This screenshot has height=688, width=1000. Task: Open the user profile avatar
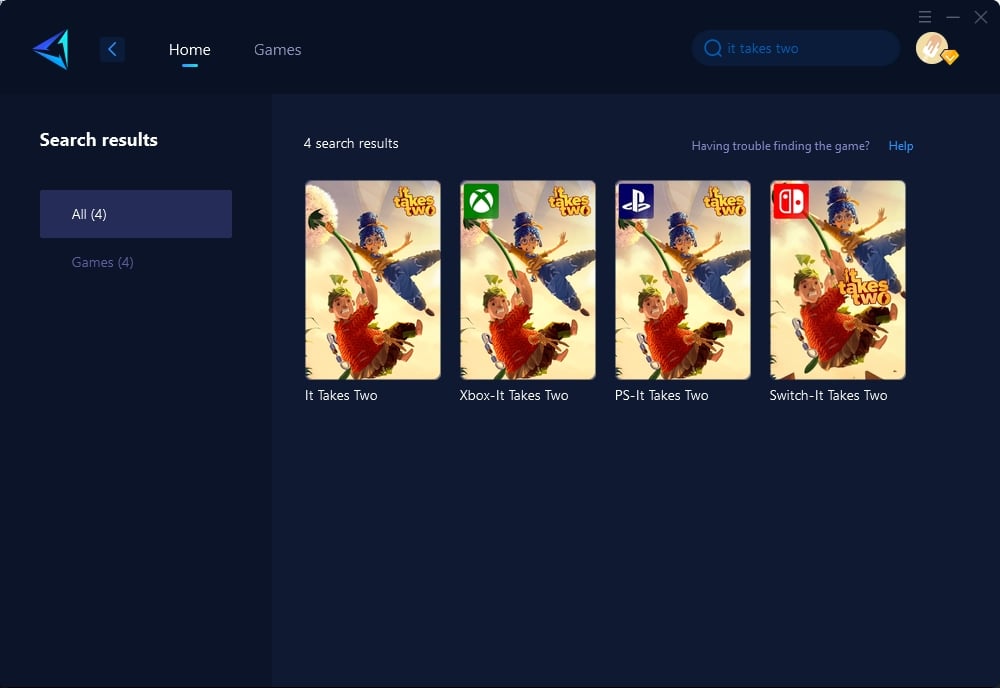(x=932, y=48)
